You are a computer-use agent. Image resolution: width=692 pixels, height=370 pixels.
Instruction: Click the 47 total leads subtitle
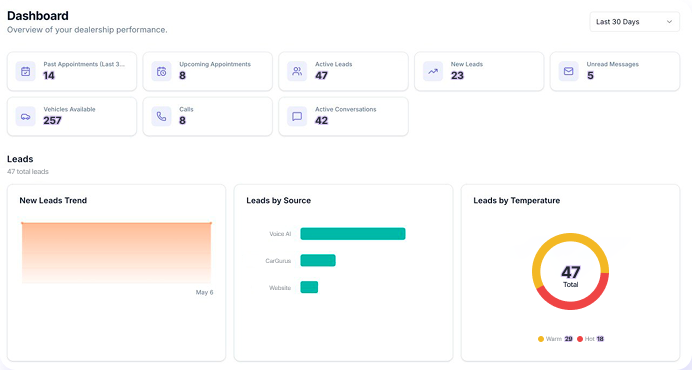pos(28,171)
